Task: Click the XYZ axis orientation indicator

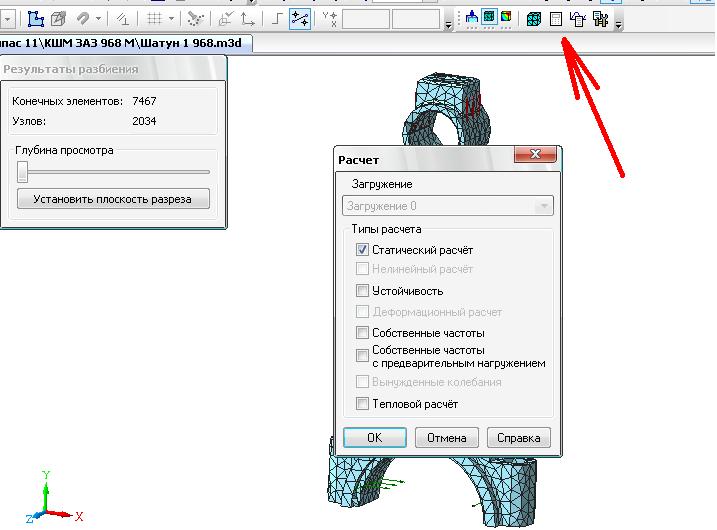Action: [54, 497]
